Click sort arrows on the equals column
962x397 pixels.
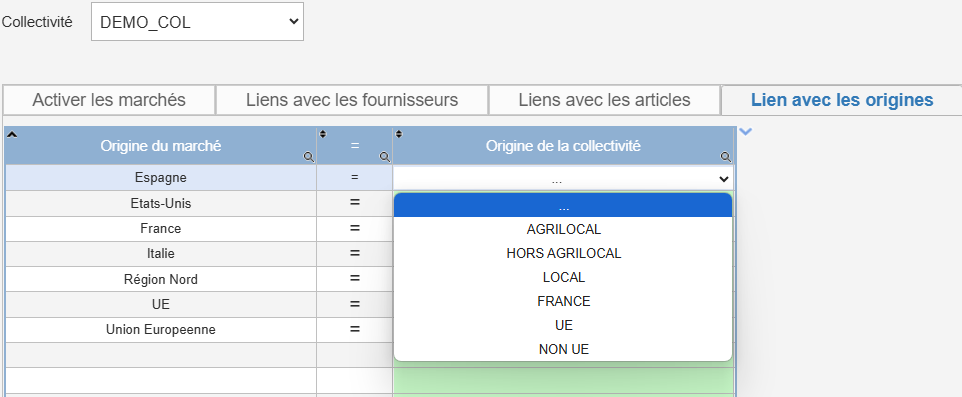(x=324, y=134)
